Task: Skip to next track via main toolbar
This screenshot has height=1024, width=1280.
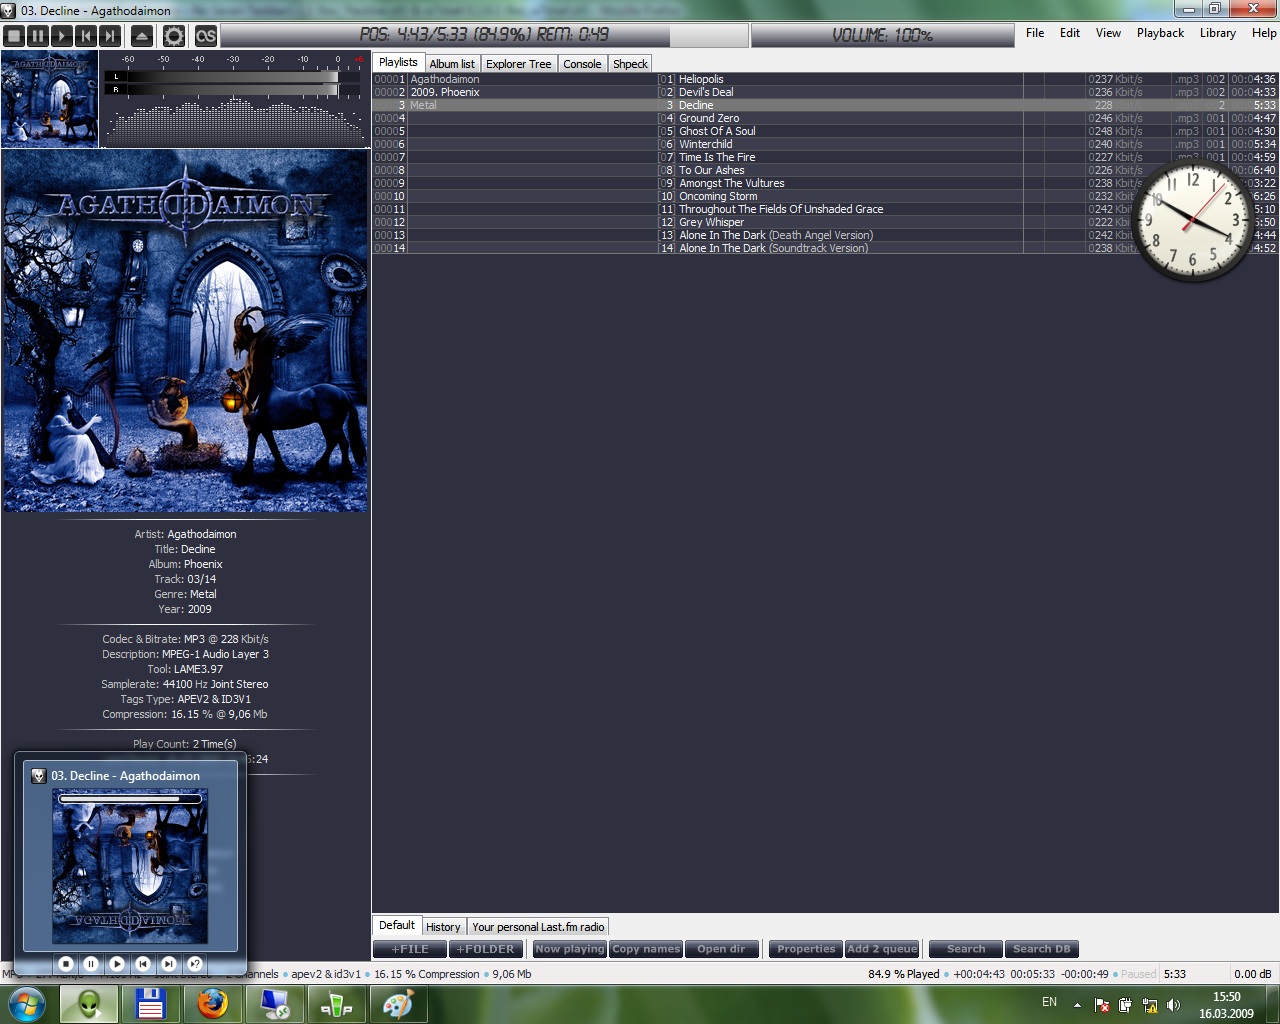Action: pos(110,36)
